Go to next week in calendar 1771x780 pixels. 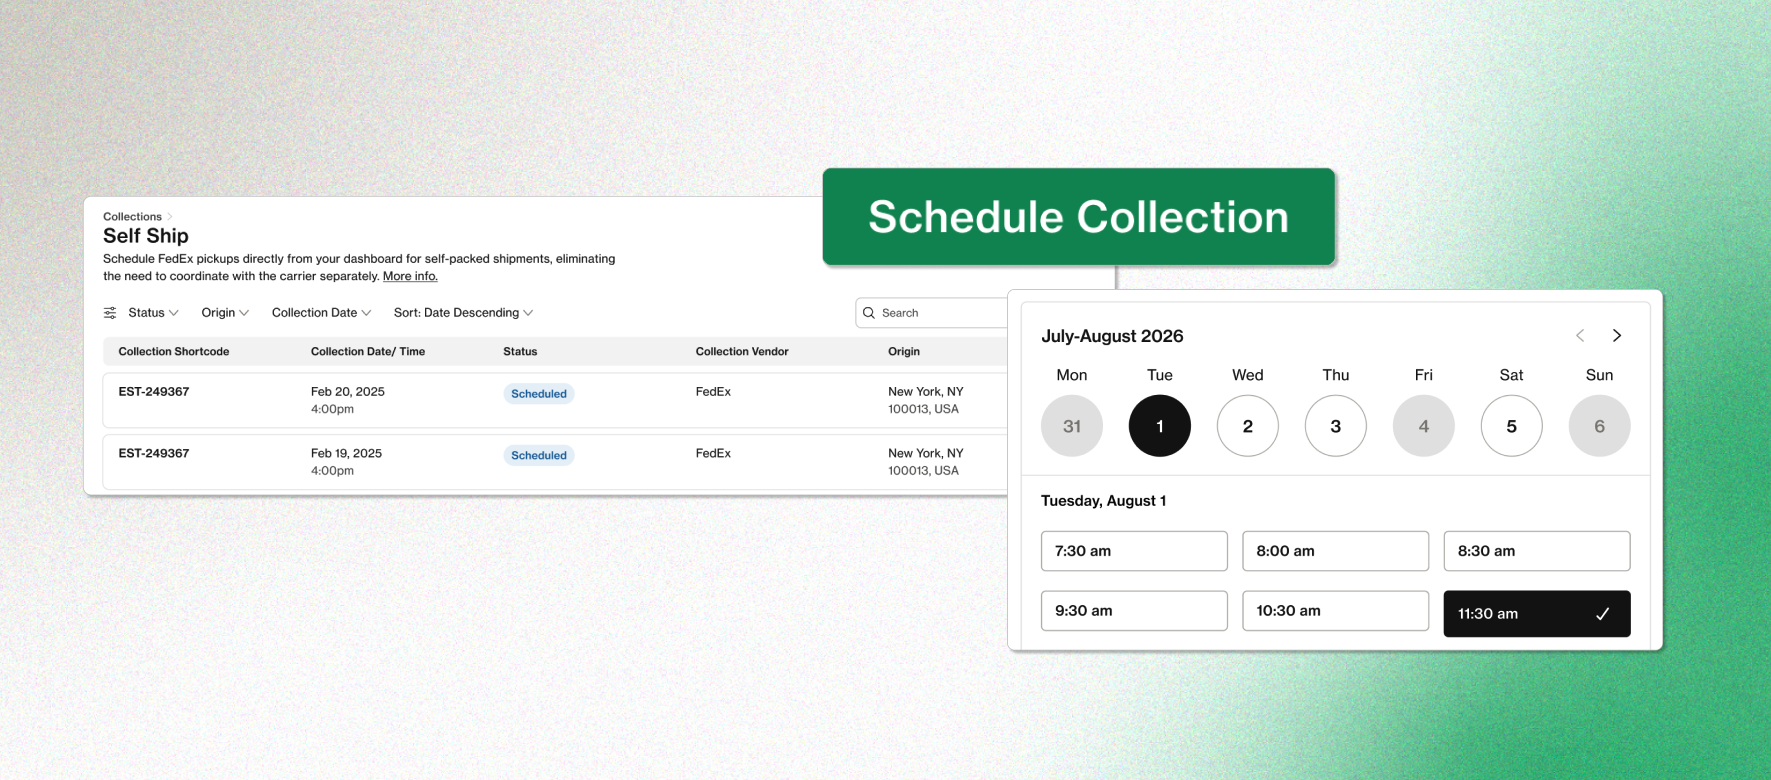[1616, 336]
